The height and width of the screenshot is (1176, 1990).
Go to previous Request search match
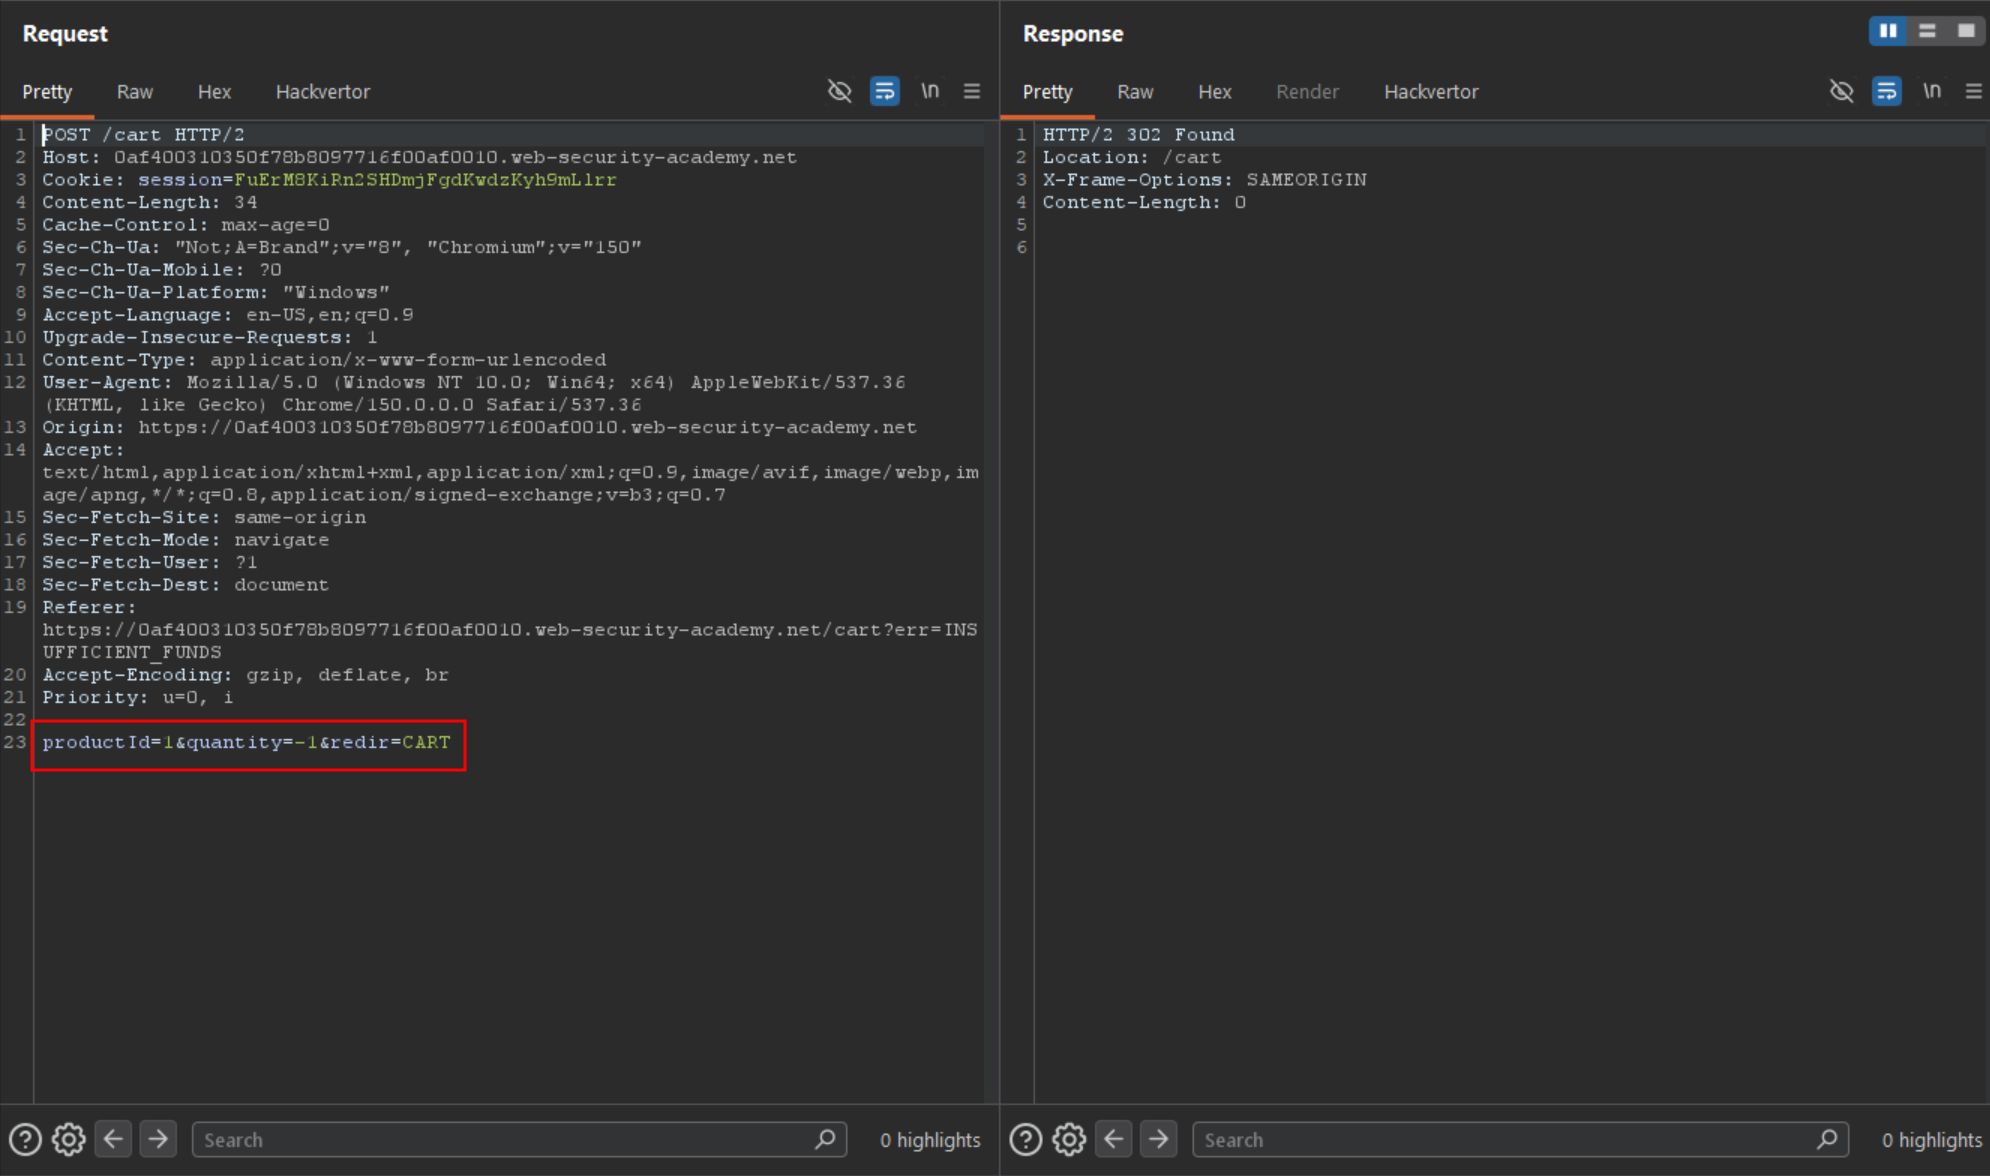(x=114, y=1138)
